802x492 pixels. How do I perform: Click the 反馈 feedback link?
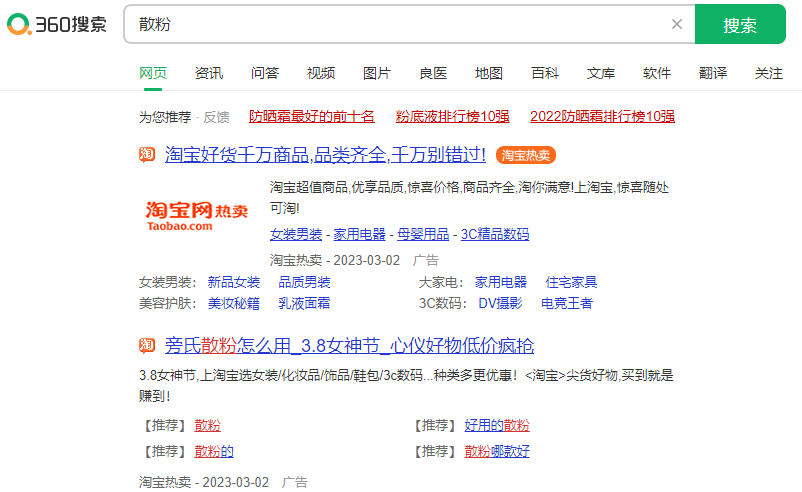(x=216, y=117)
